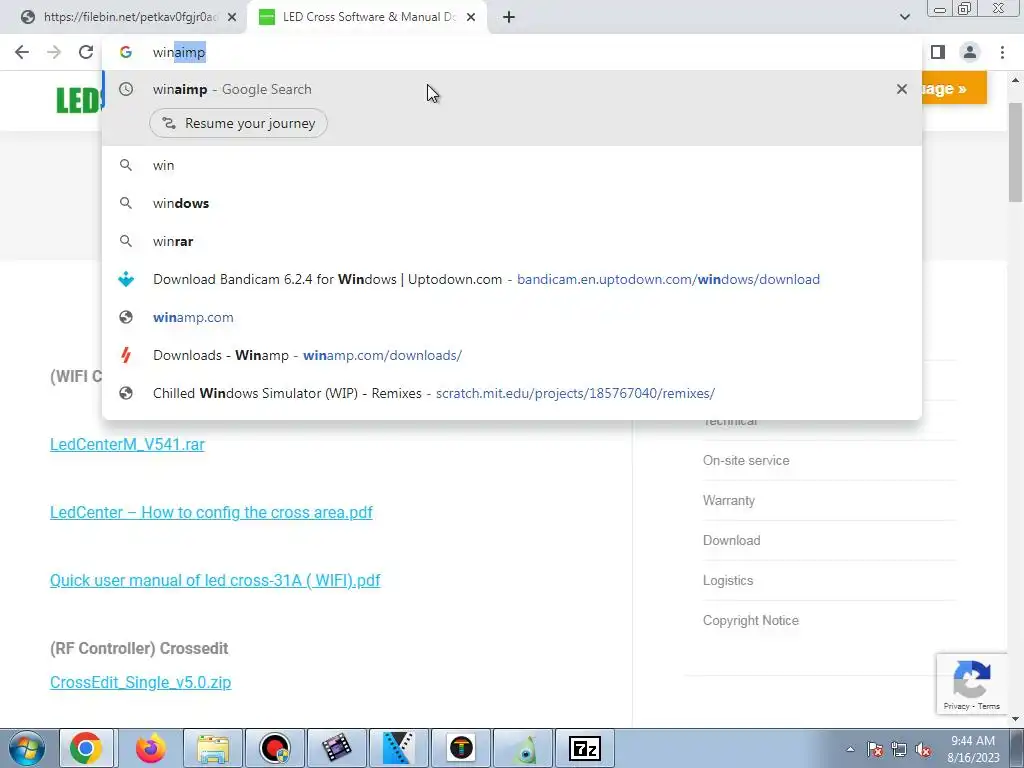This screenshot has height=768, width=1024.
Task: Open Quick user manual led cross-31A PDF
Action: 215,580
